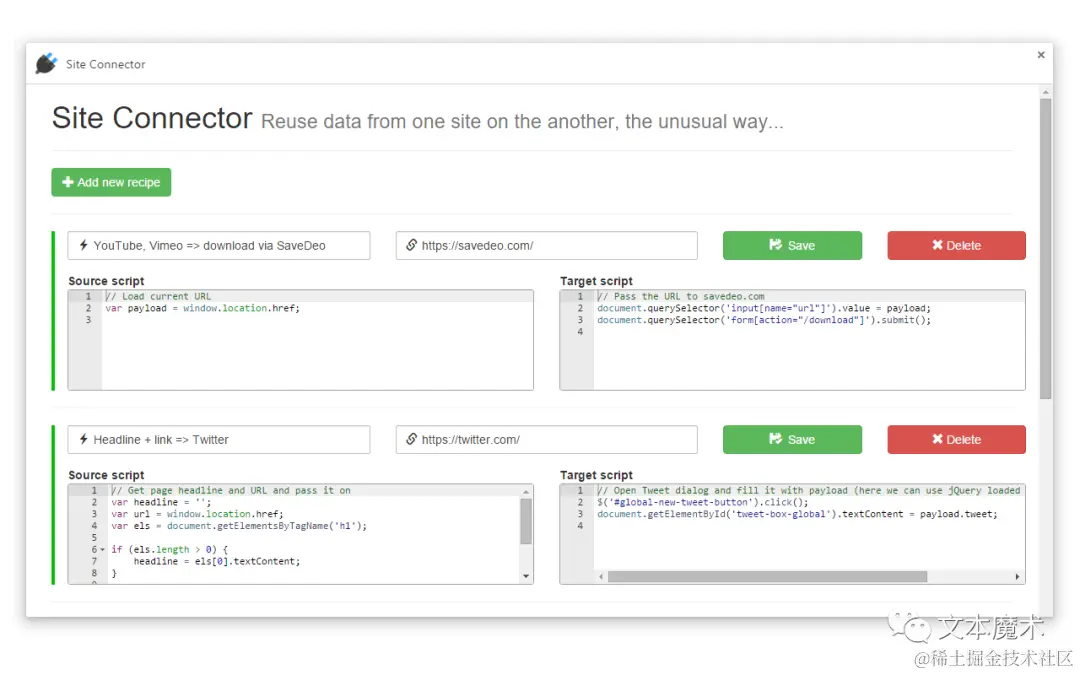Click the Site Connector plug logo icon

click(46, 63)
